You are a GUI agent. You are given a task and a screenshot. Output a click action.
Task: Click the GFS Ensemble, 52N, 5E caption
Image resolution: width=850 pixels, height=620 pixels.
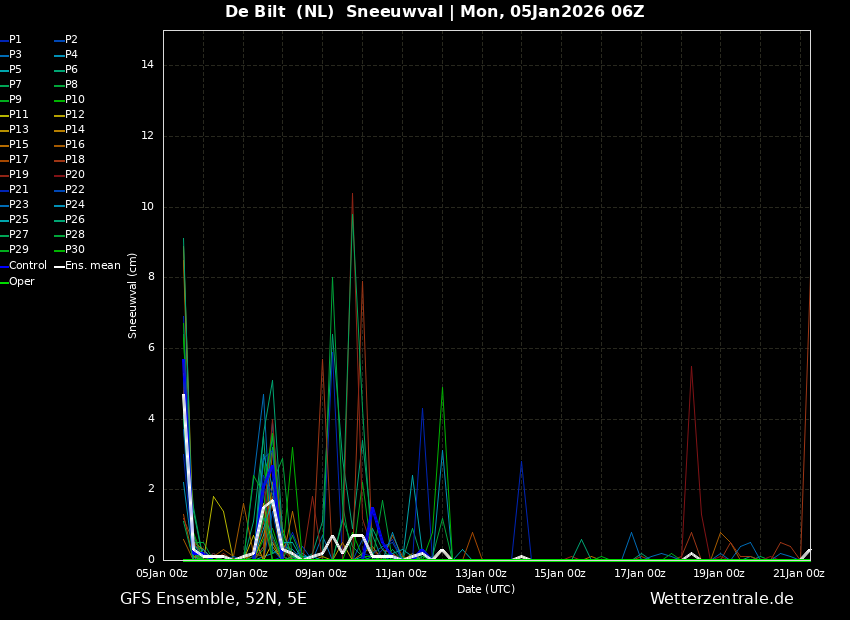point(213,599)
